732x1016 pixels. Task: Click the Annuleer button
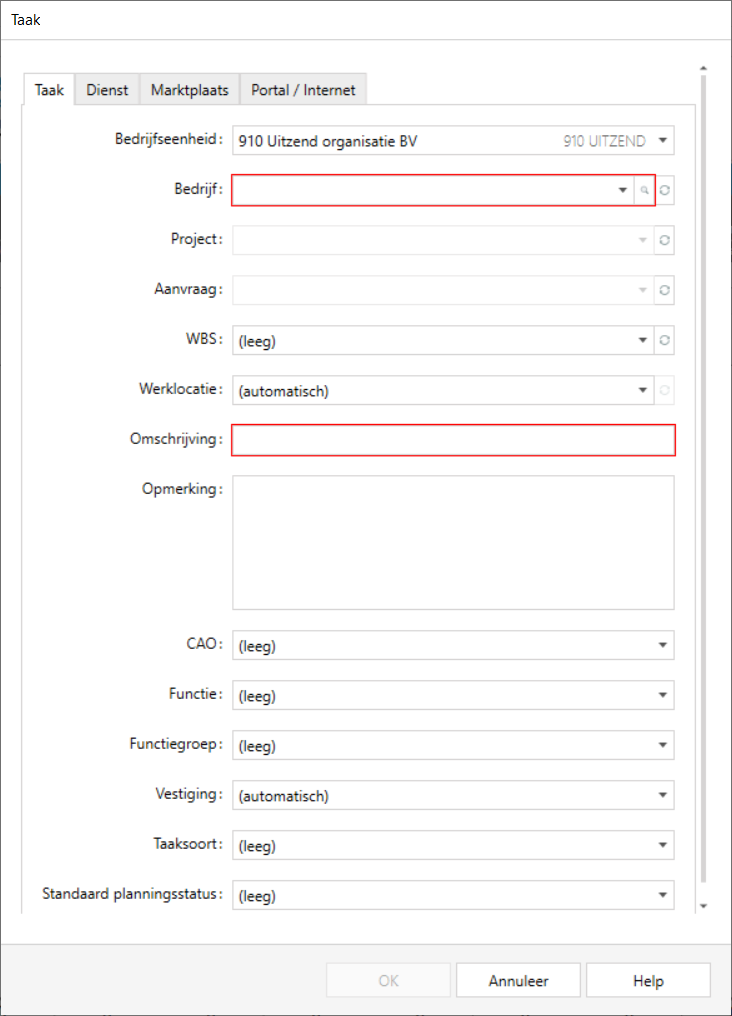point(518,981)
